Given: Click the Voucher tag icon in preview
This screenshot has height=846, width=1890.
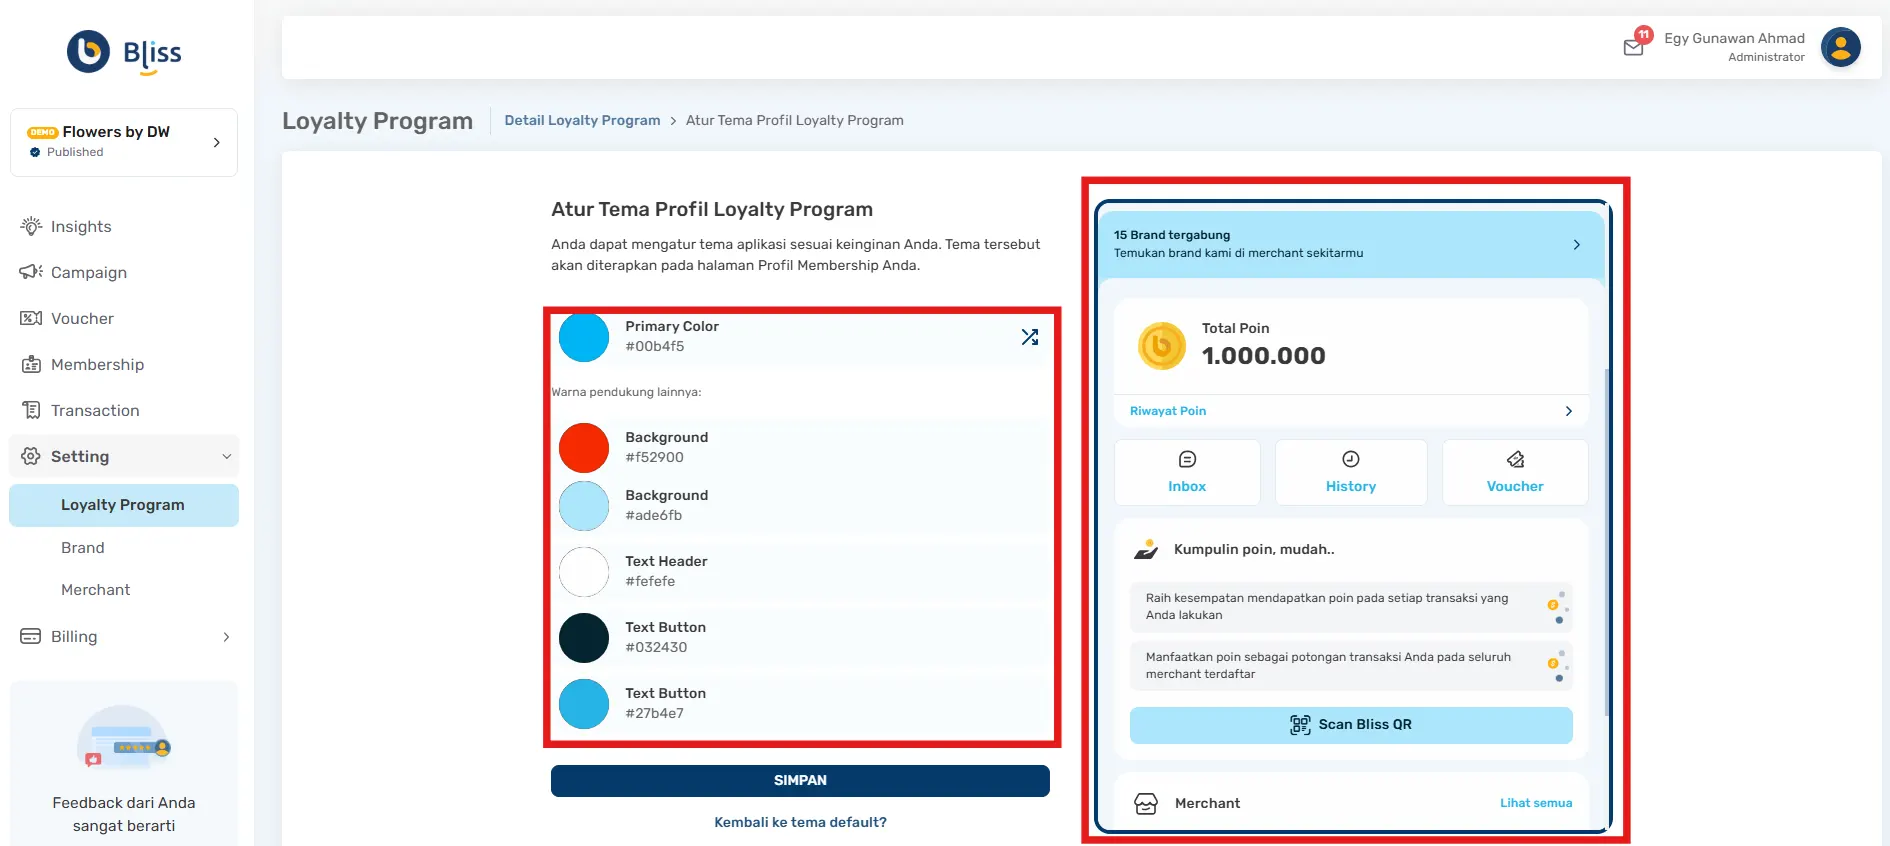Looking at the screenshot, I should pyautogui.click(x=1515, y=459).
